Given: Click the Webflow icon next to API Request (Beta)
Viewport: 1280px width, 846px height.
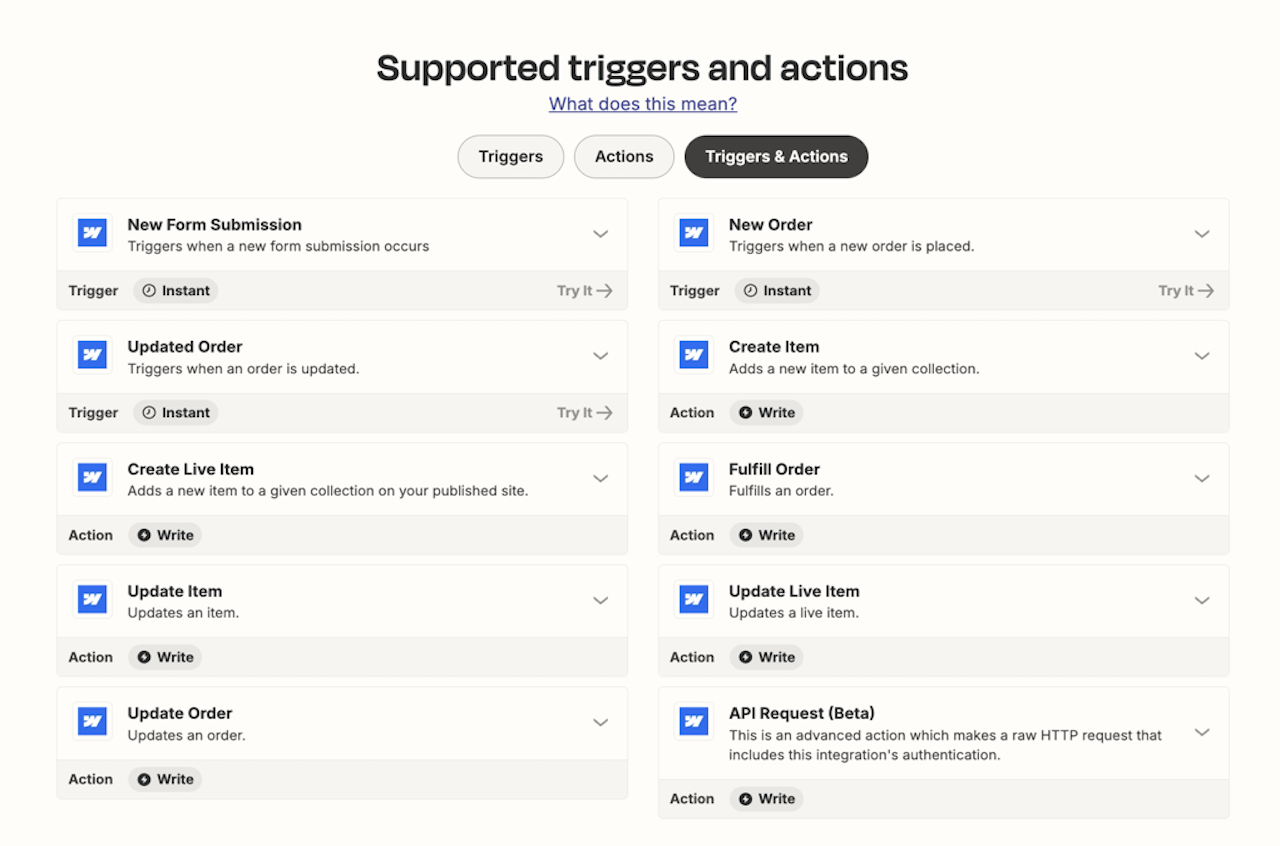Looking at the screenshot, I should 694,721.
